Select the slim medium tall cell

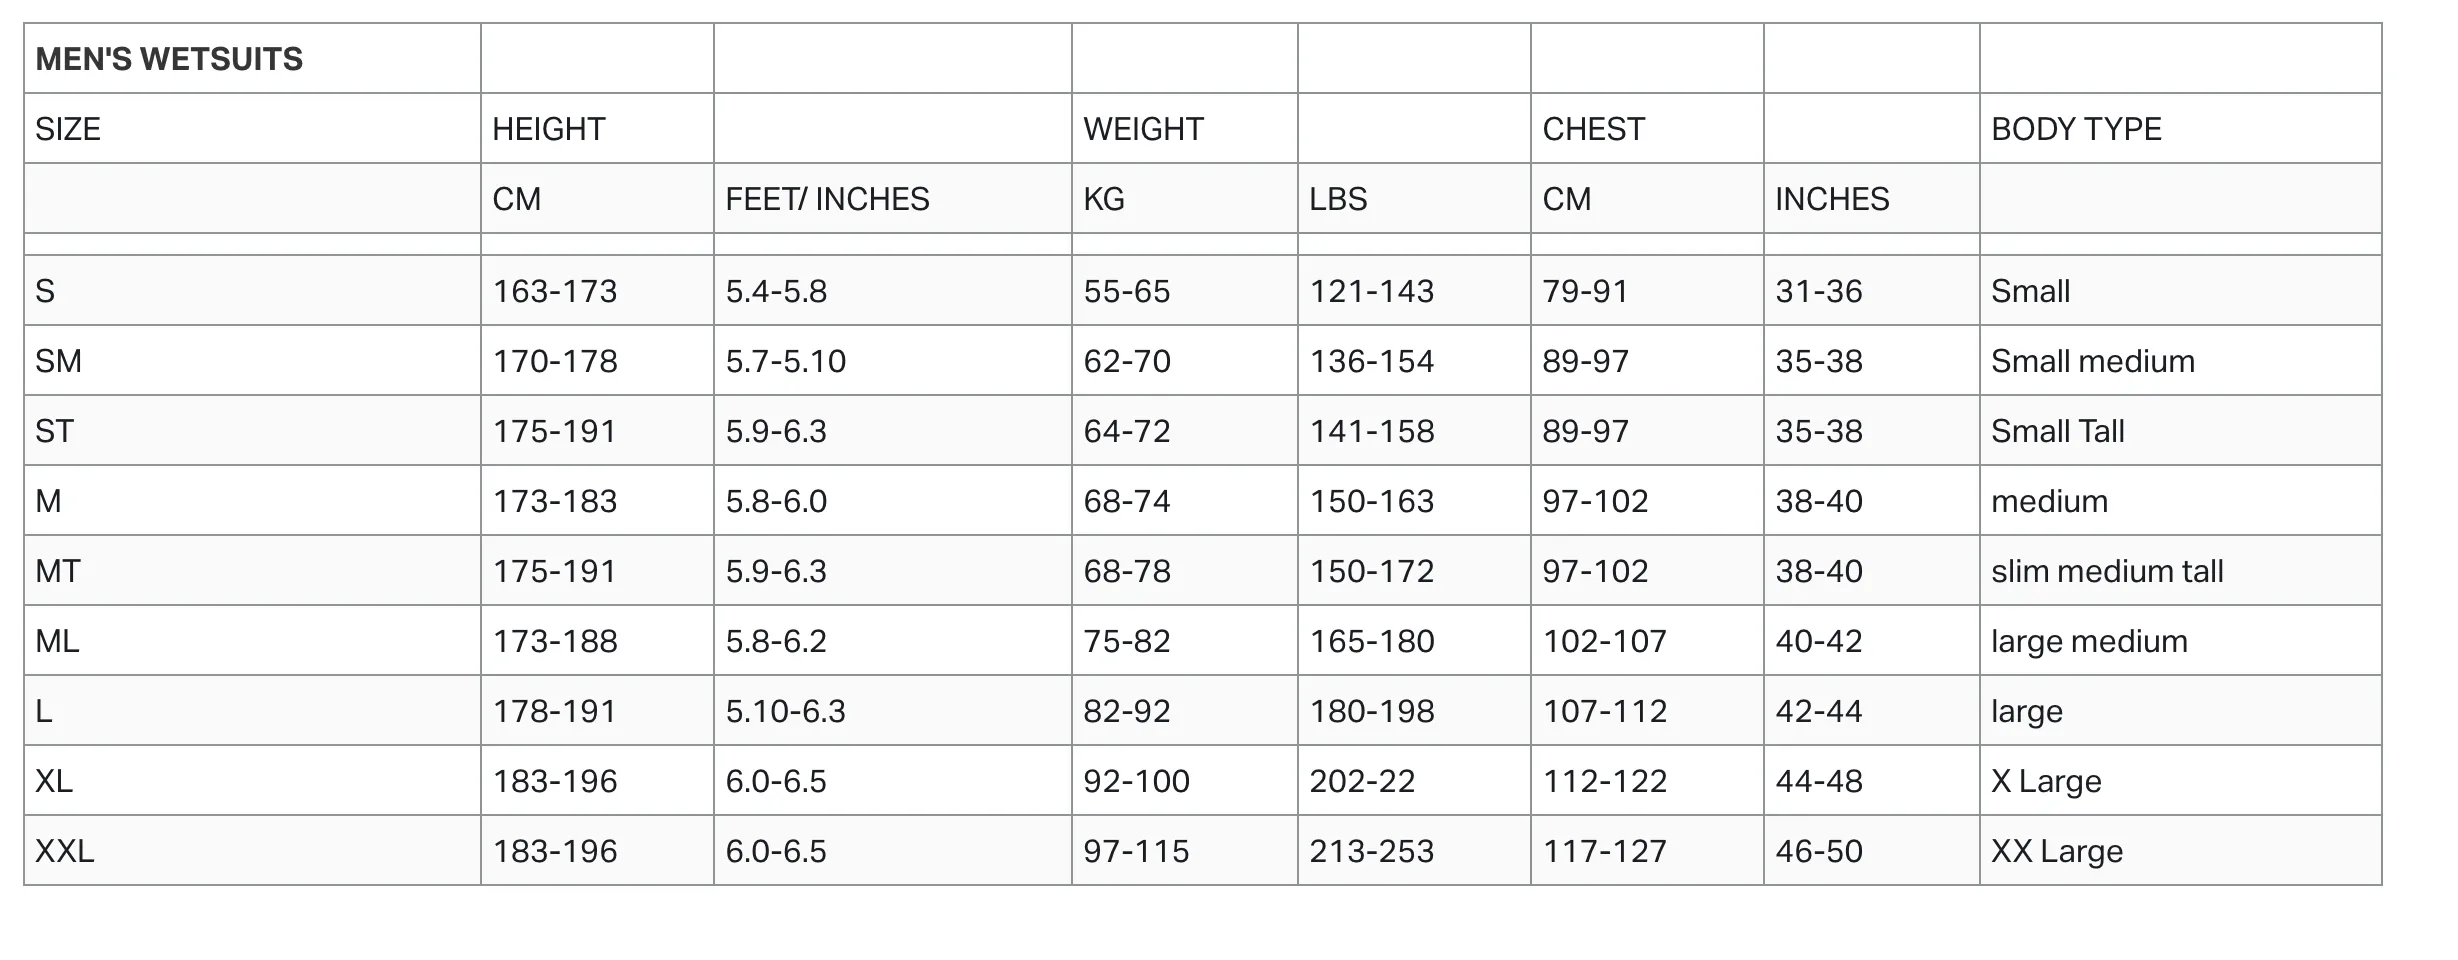tap(2180, 570)
